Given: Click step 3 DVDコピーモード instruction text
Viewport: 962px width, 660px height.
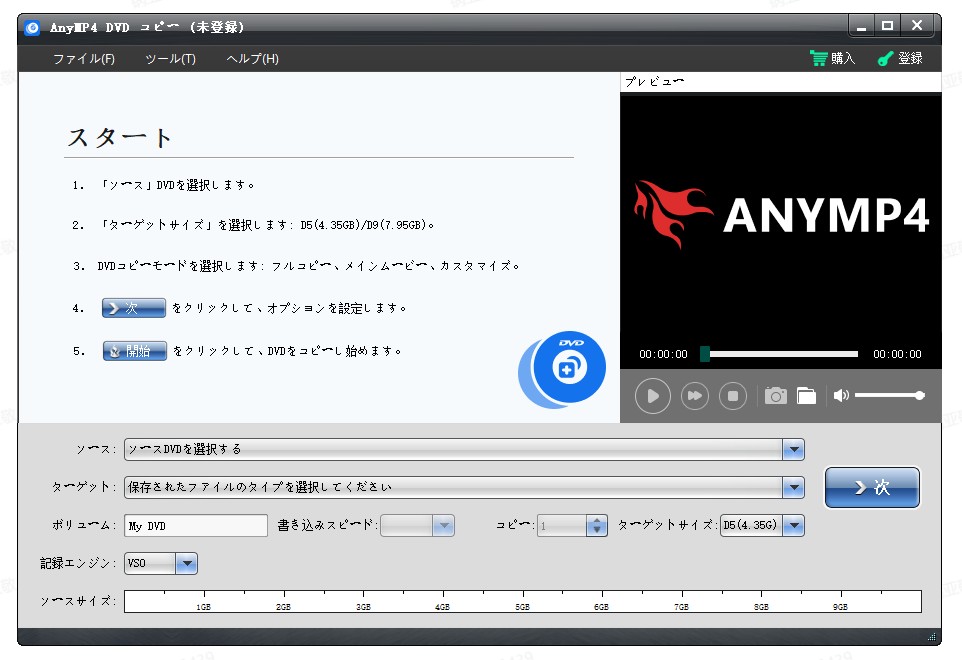Looking at the screenshot, I should click(309, 266).
